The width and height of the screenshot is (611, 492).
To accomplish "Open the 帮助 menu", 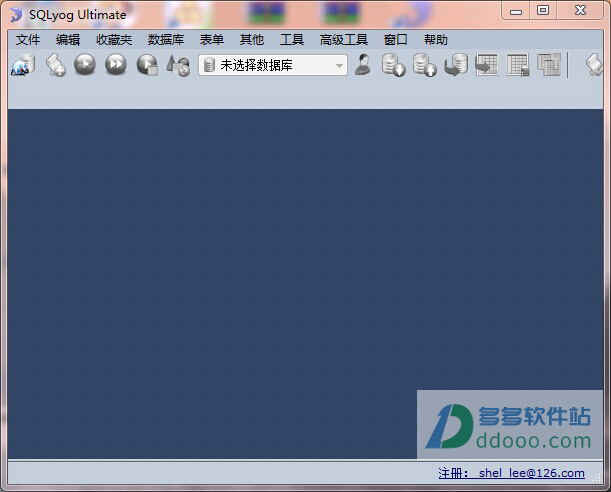I will click(x=436, y=40).
